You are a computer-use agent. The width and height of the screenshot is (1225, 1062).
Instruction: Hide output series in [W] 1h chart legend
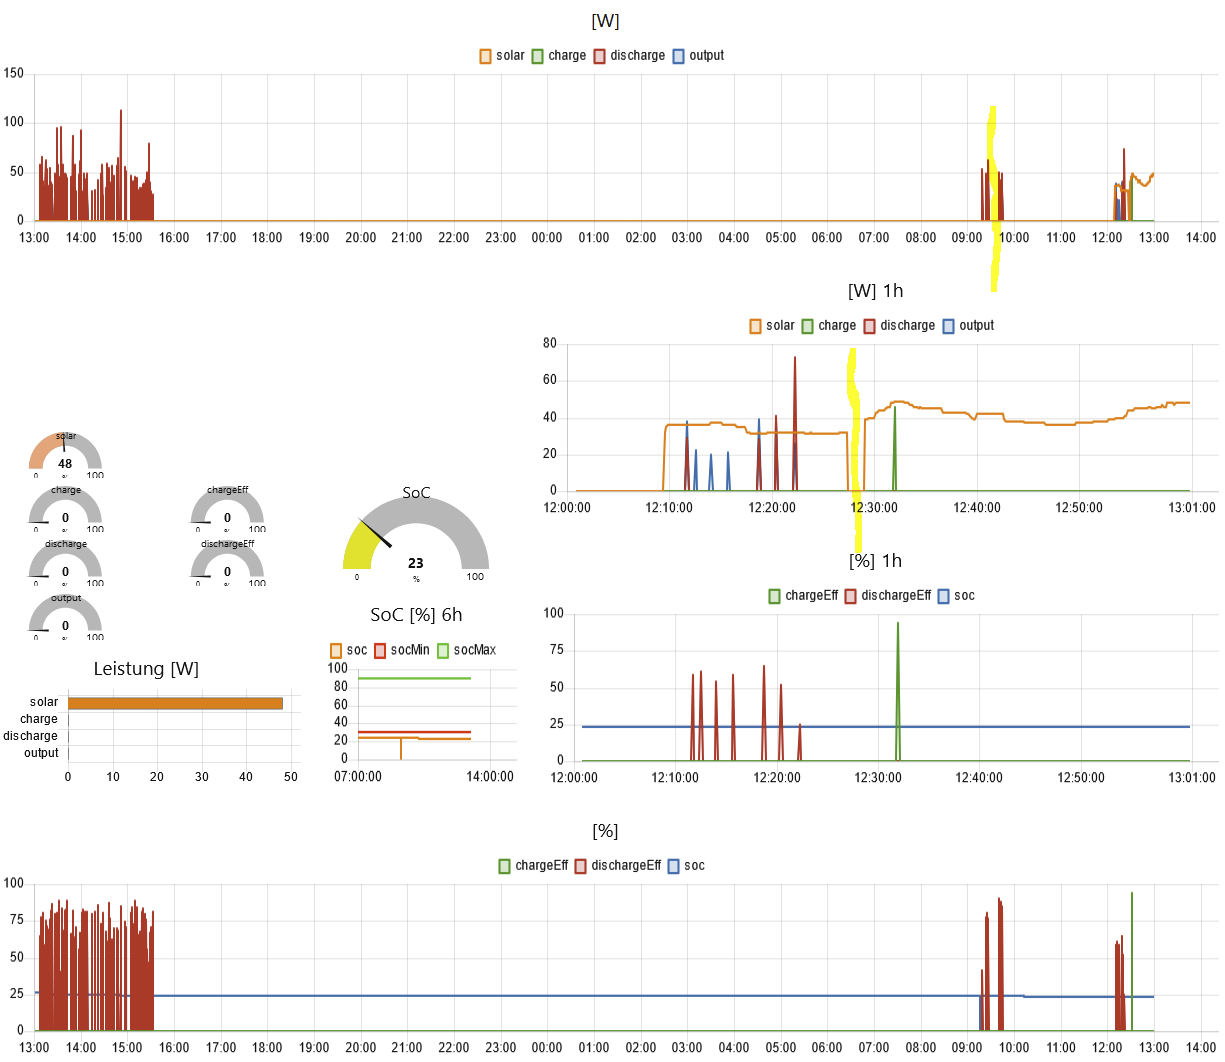coord(968,326)
